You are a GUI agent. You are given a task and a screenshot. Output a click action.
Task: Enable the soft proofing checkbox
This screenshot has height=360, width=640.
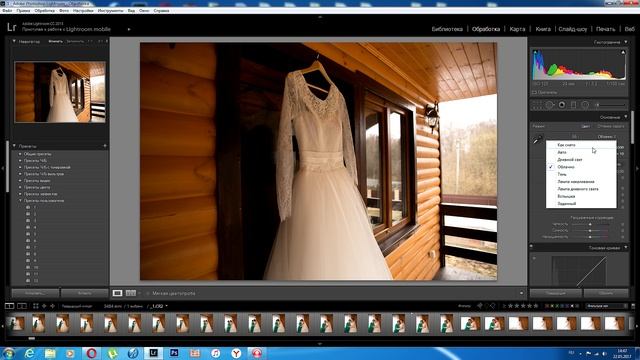[148, 293]
